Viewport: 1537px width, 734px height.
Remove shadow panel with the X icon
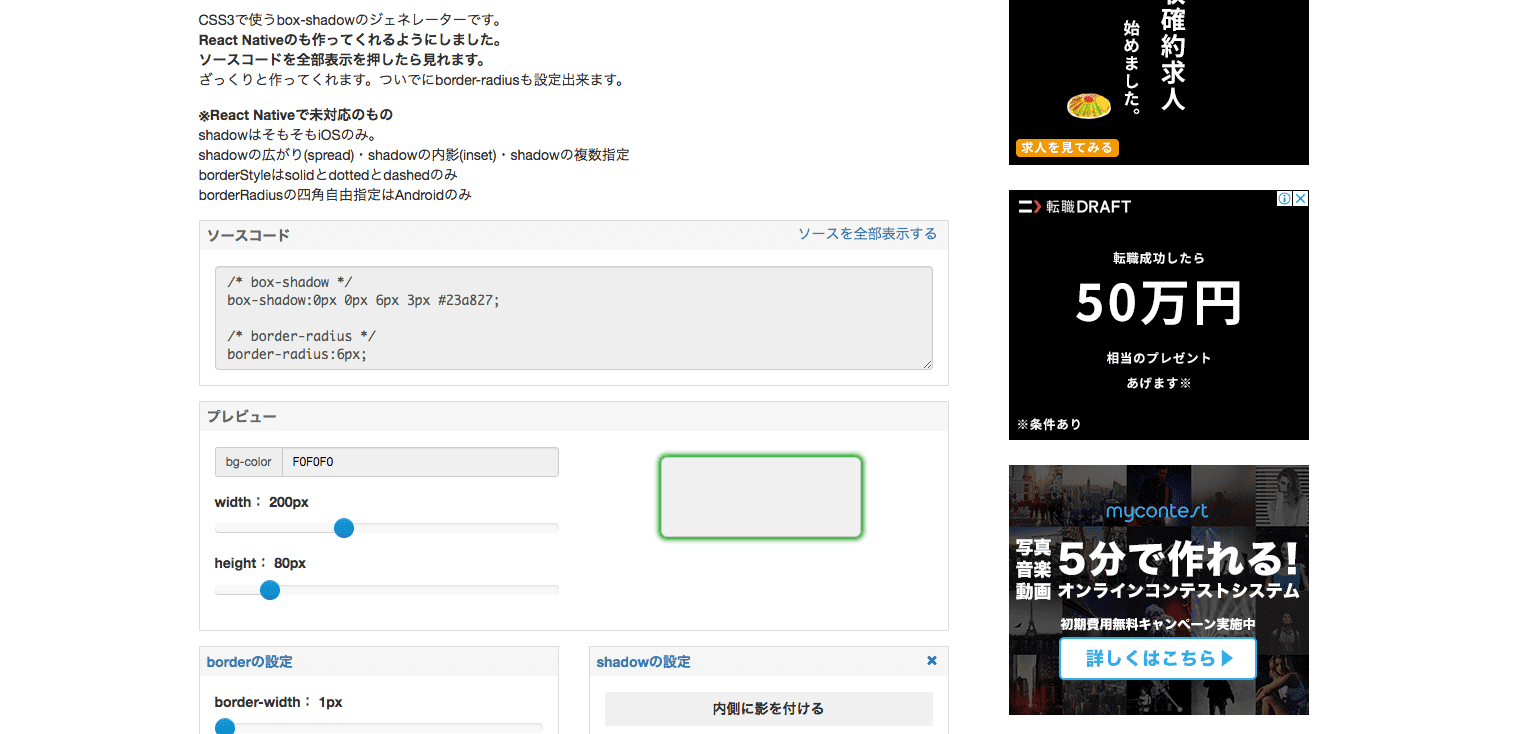click(932, 661)
